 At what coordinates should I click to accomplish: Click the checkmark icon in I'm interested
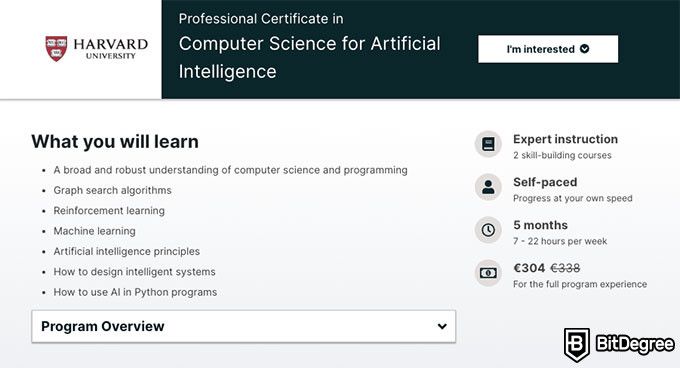585,49
